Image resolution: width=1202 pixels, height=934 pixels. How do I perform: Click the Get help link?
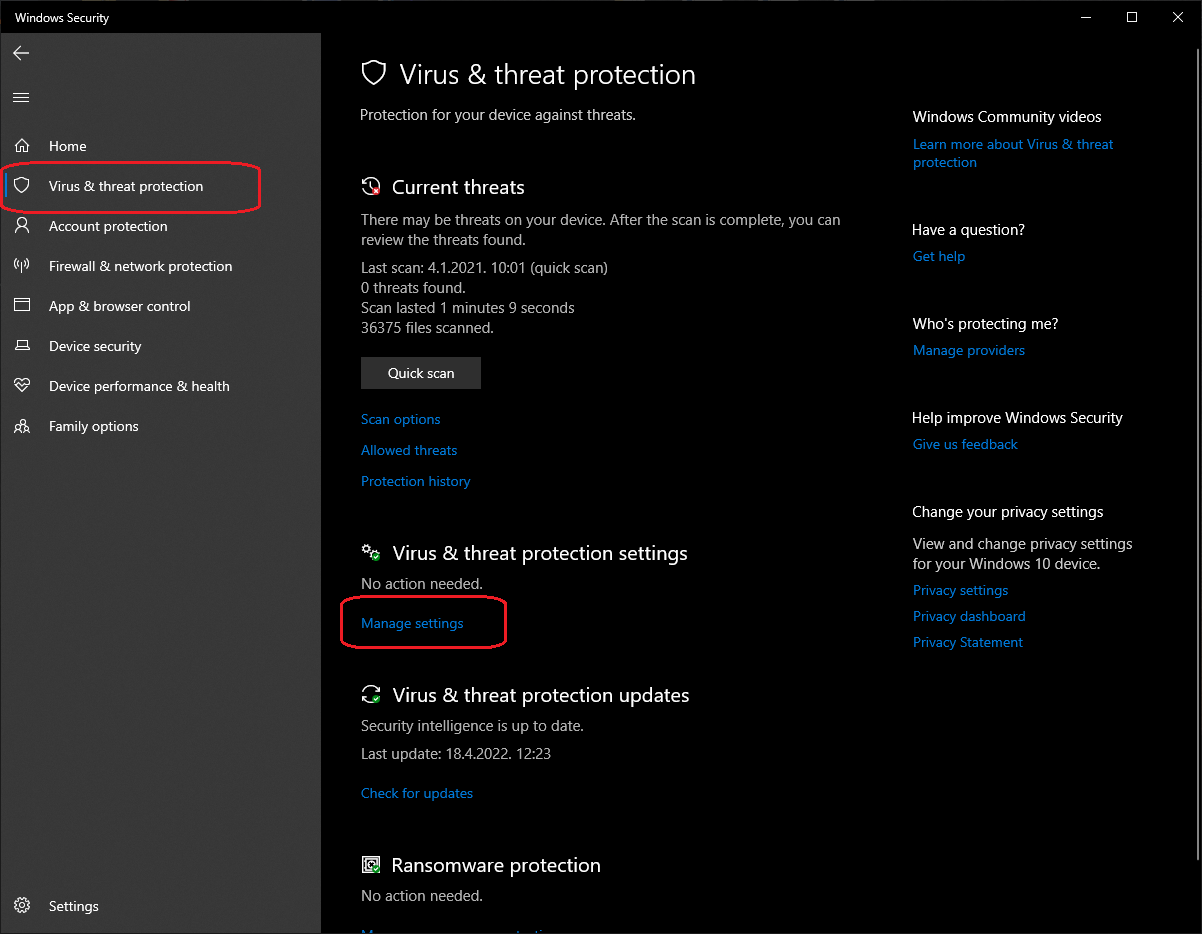939,256
